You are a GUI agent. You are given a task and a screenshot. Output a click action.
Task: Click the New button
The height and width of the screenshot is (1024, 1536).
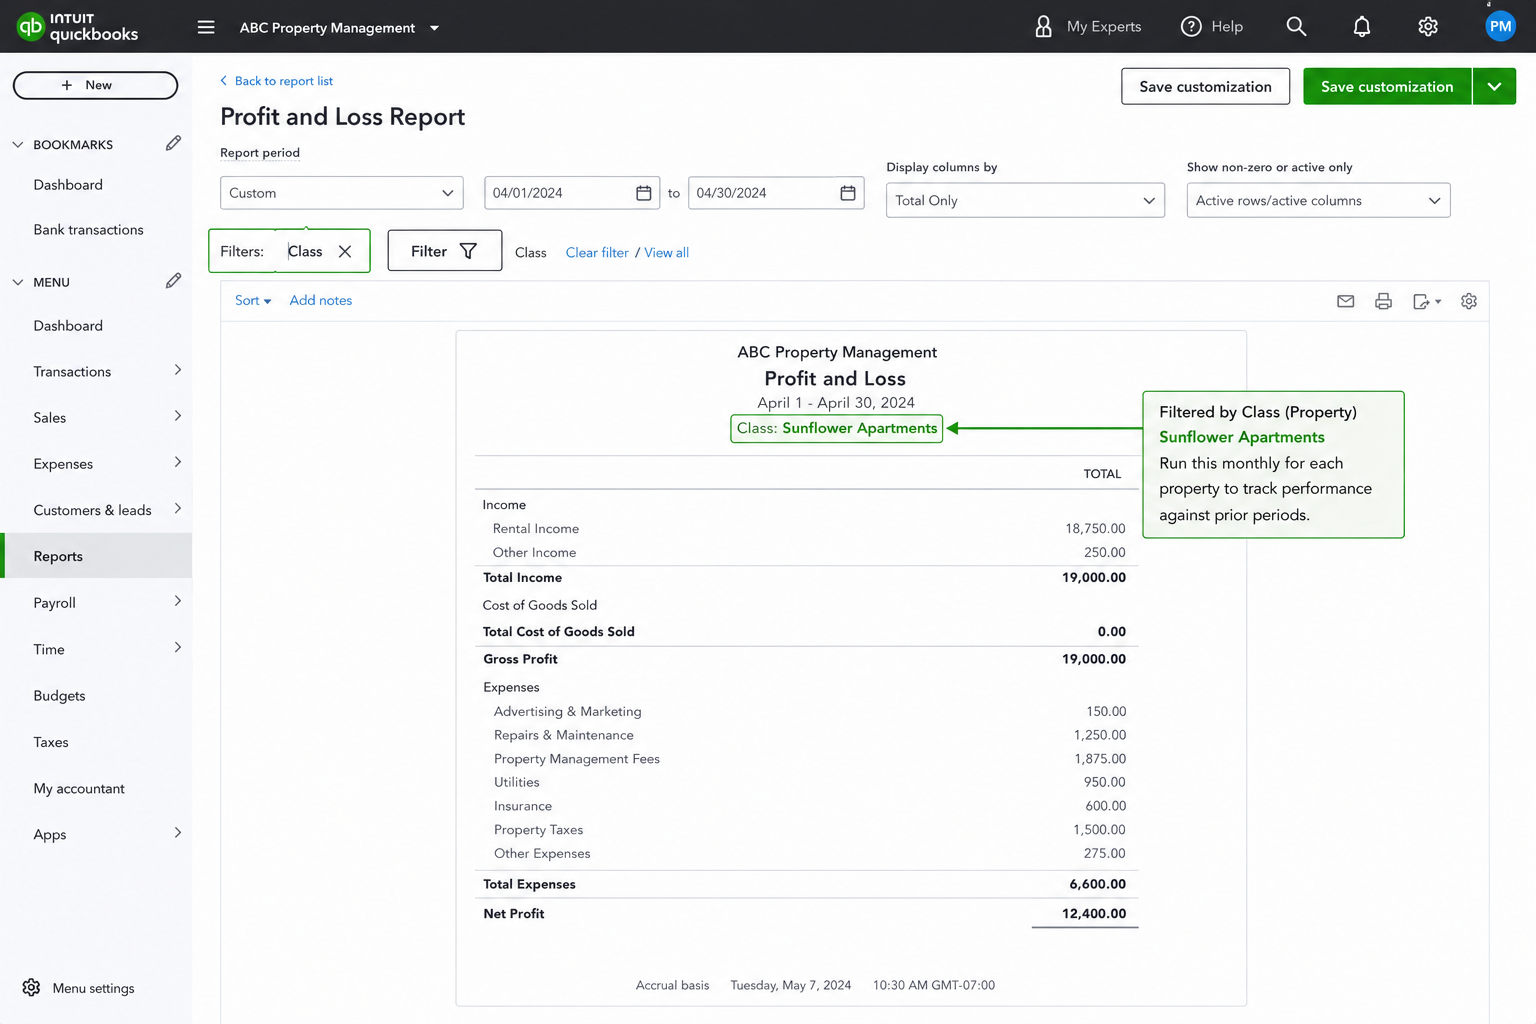coord(95,85)
